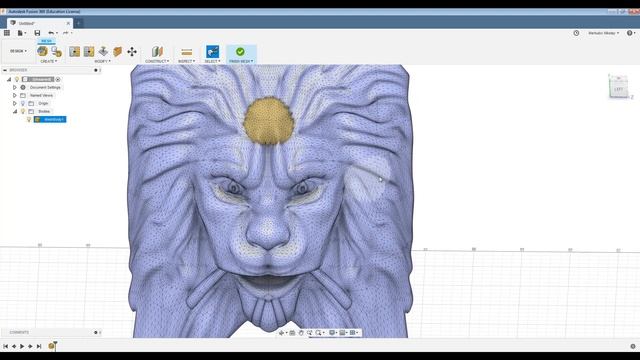The height and width of the screenshot is (360, 640).
Task: Save the document with the floppy icon
Action: (x=37, y=33)
